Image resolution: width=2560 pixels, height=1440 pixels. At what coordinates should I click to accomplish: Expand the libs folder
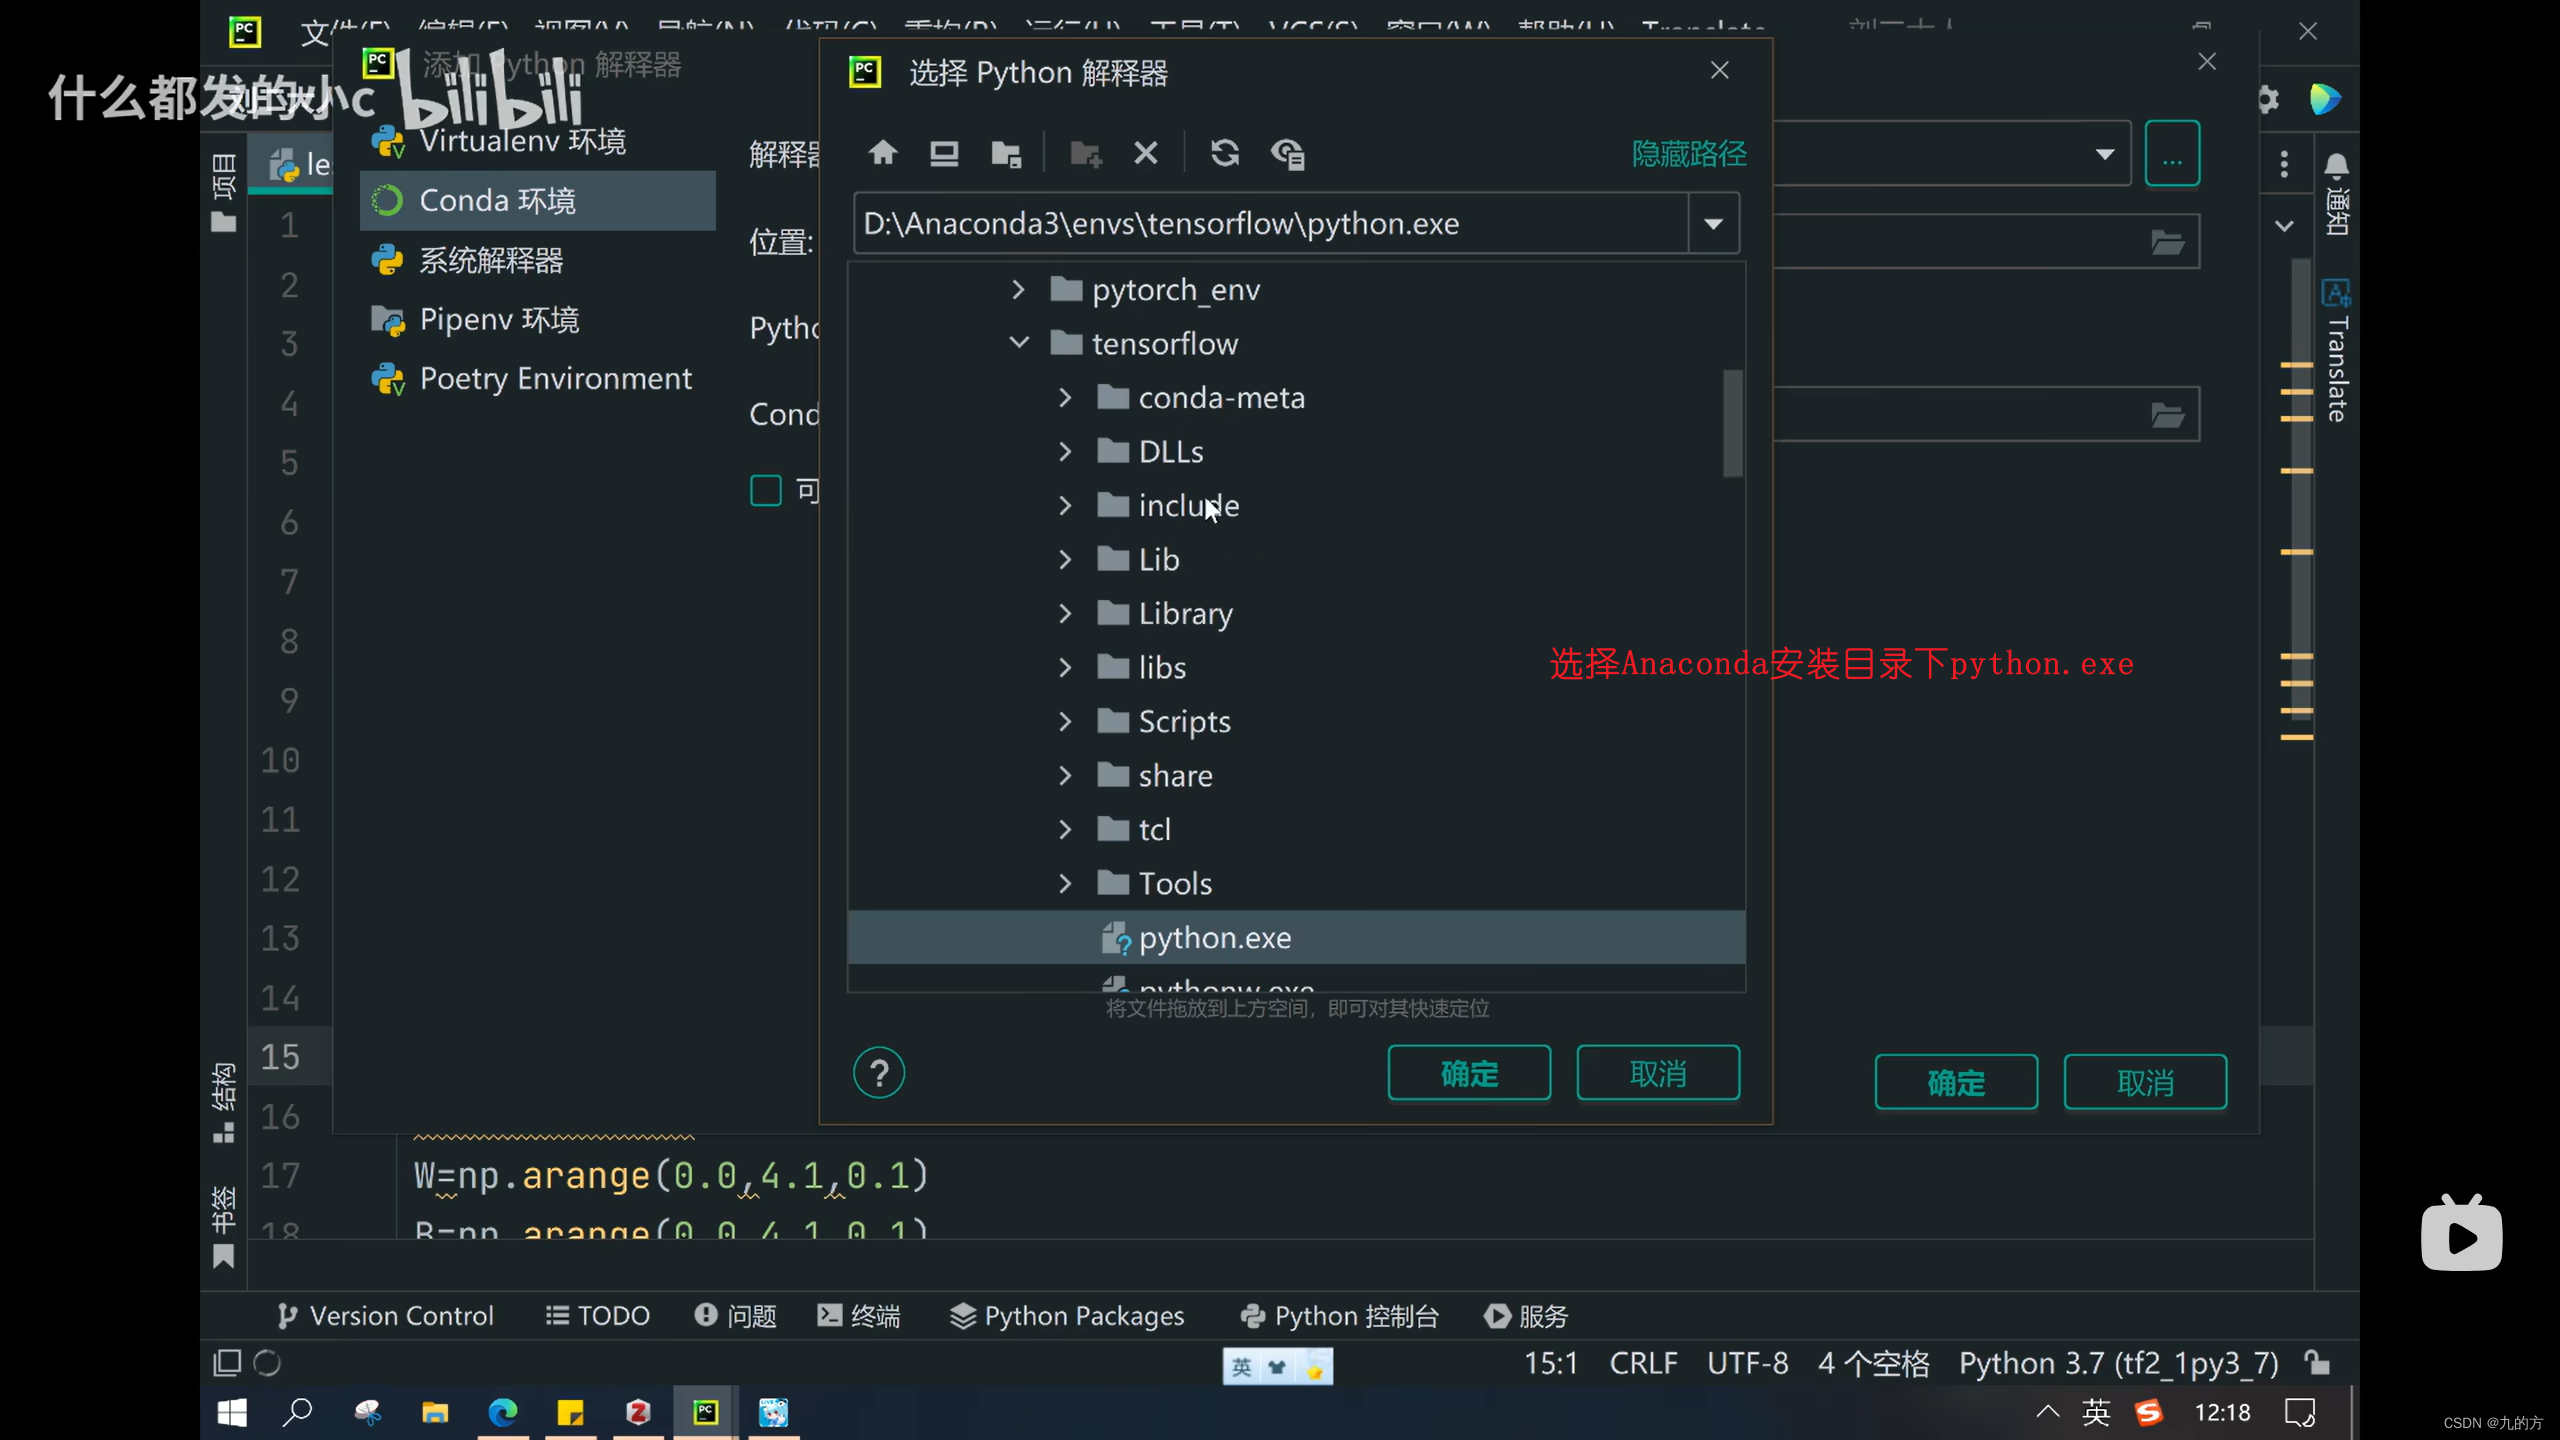1064,667
